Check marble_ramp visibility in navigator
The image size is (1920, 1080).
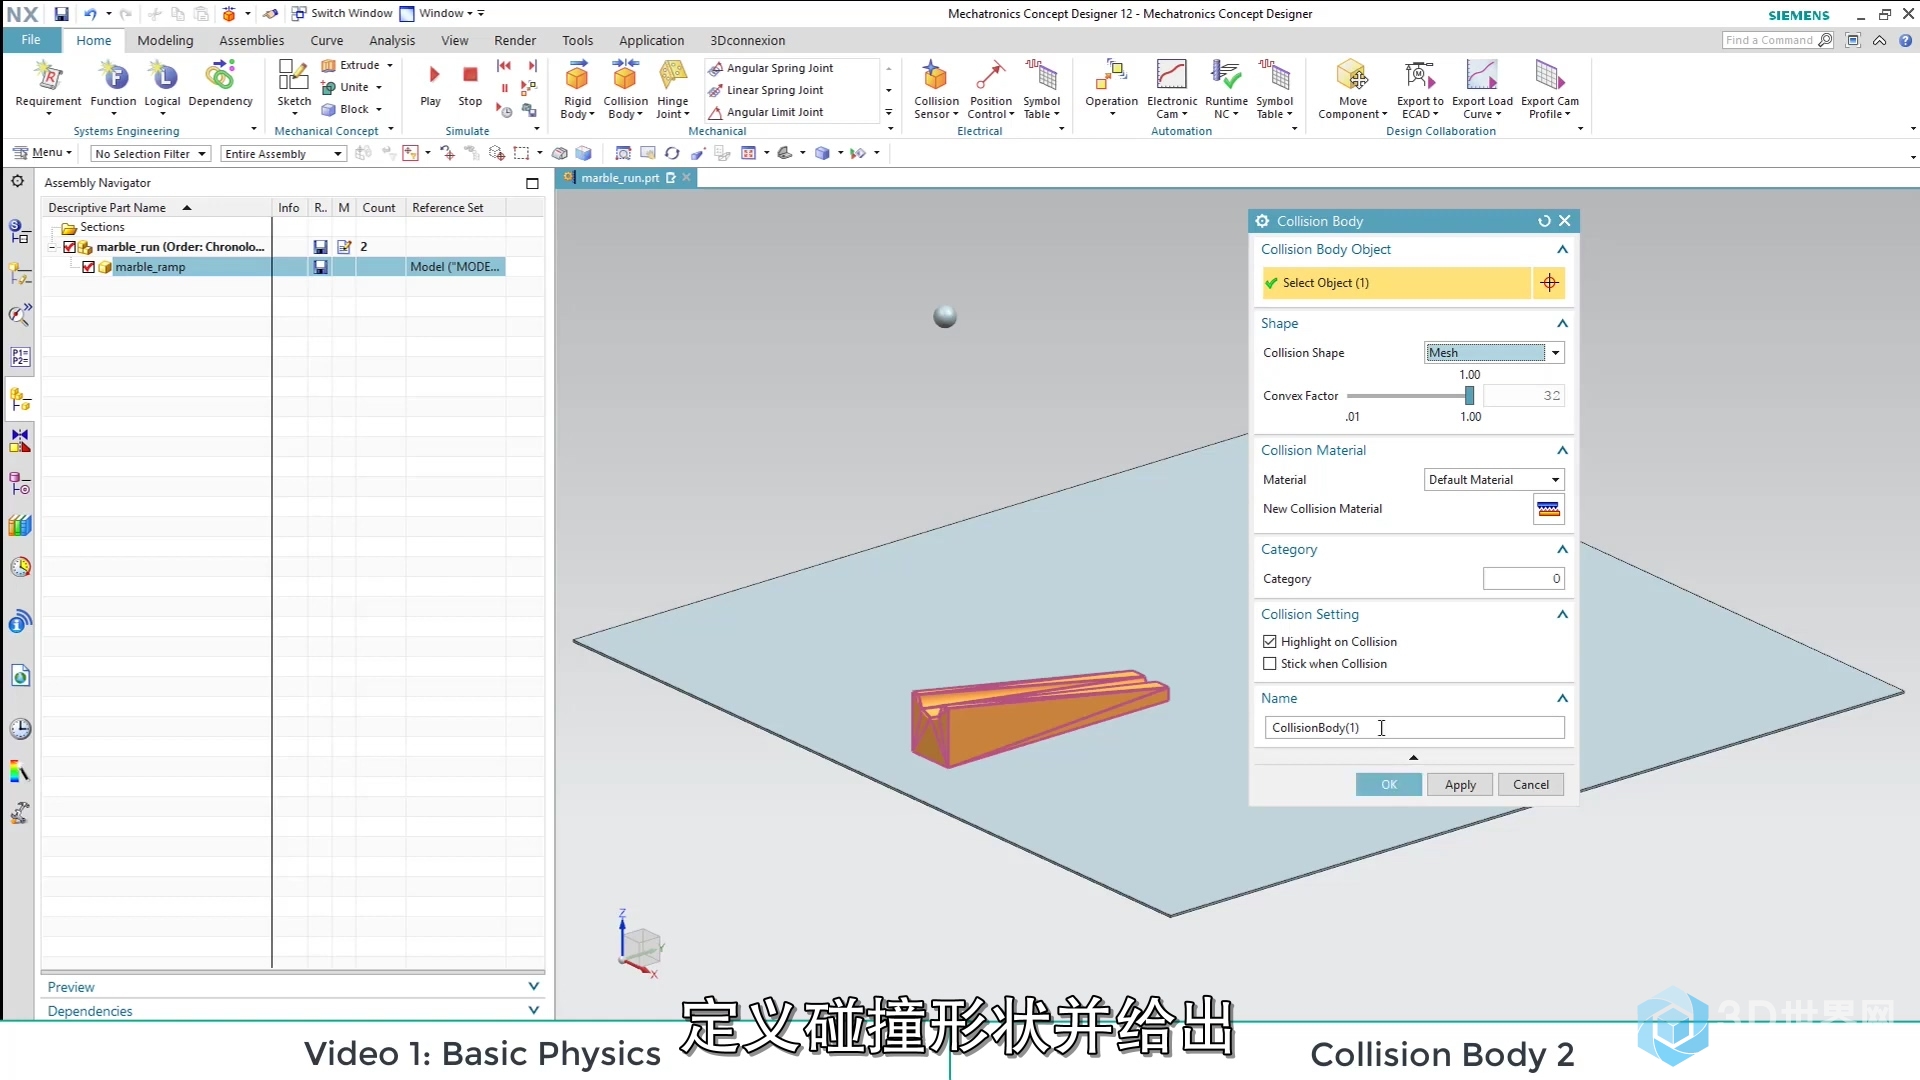click(x=87, y=266)
